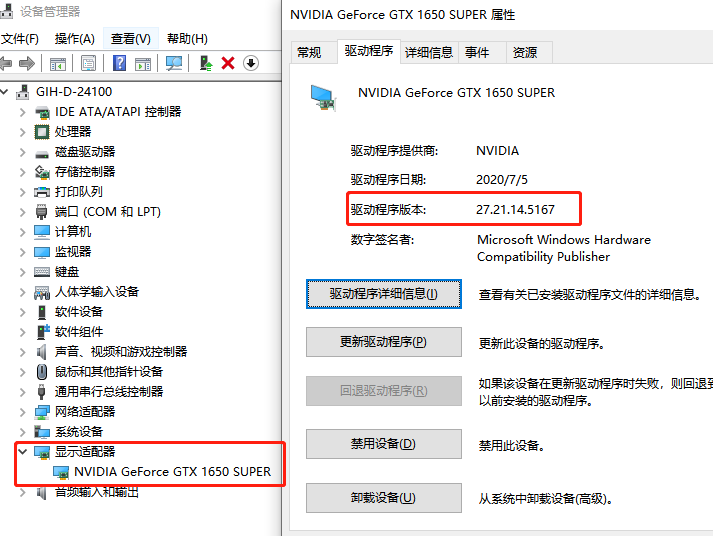Click the 打印队列 printer icon

[x=42, y=192]
